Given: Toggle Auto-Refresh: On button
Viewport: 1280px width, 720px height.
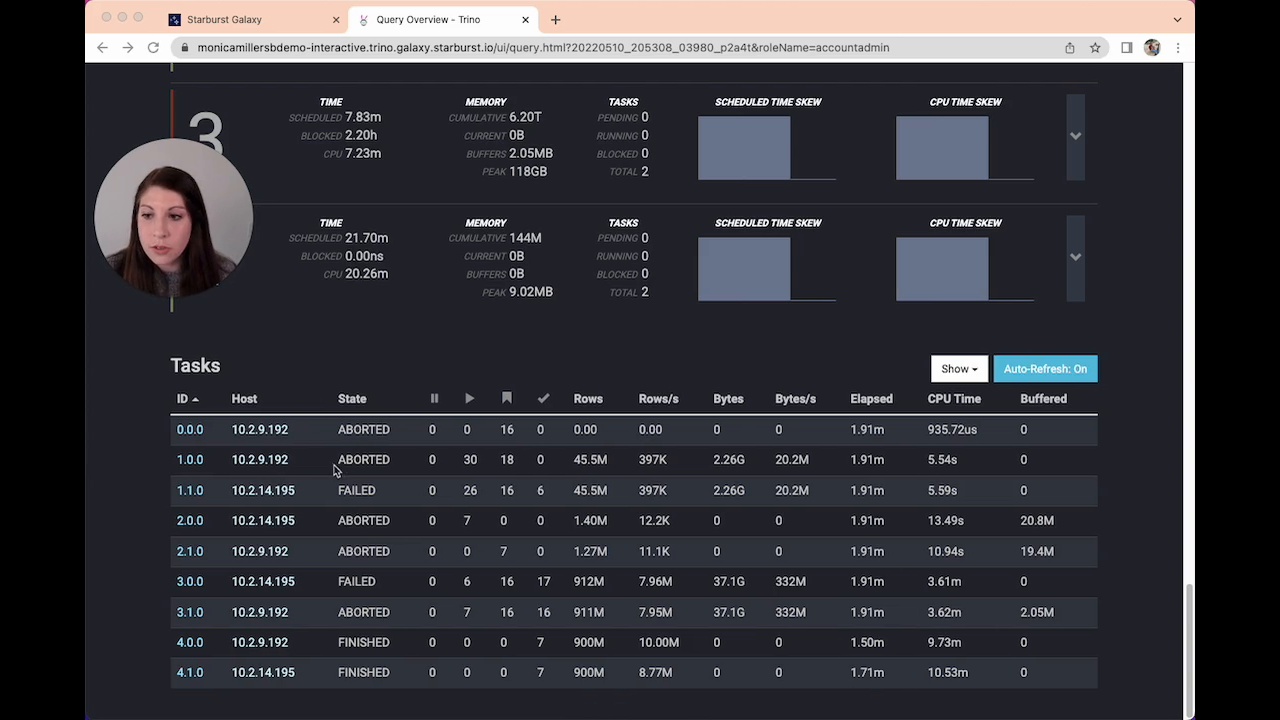Looking at the screenshot, I should point(1045,369).
